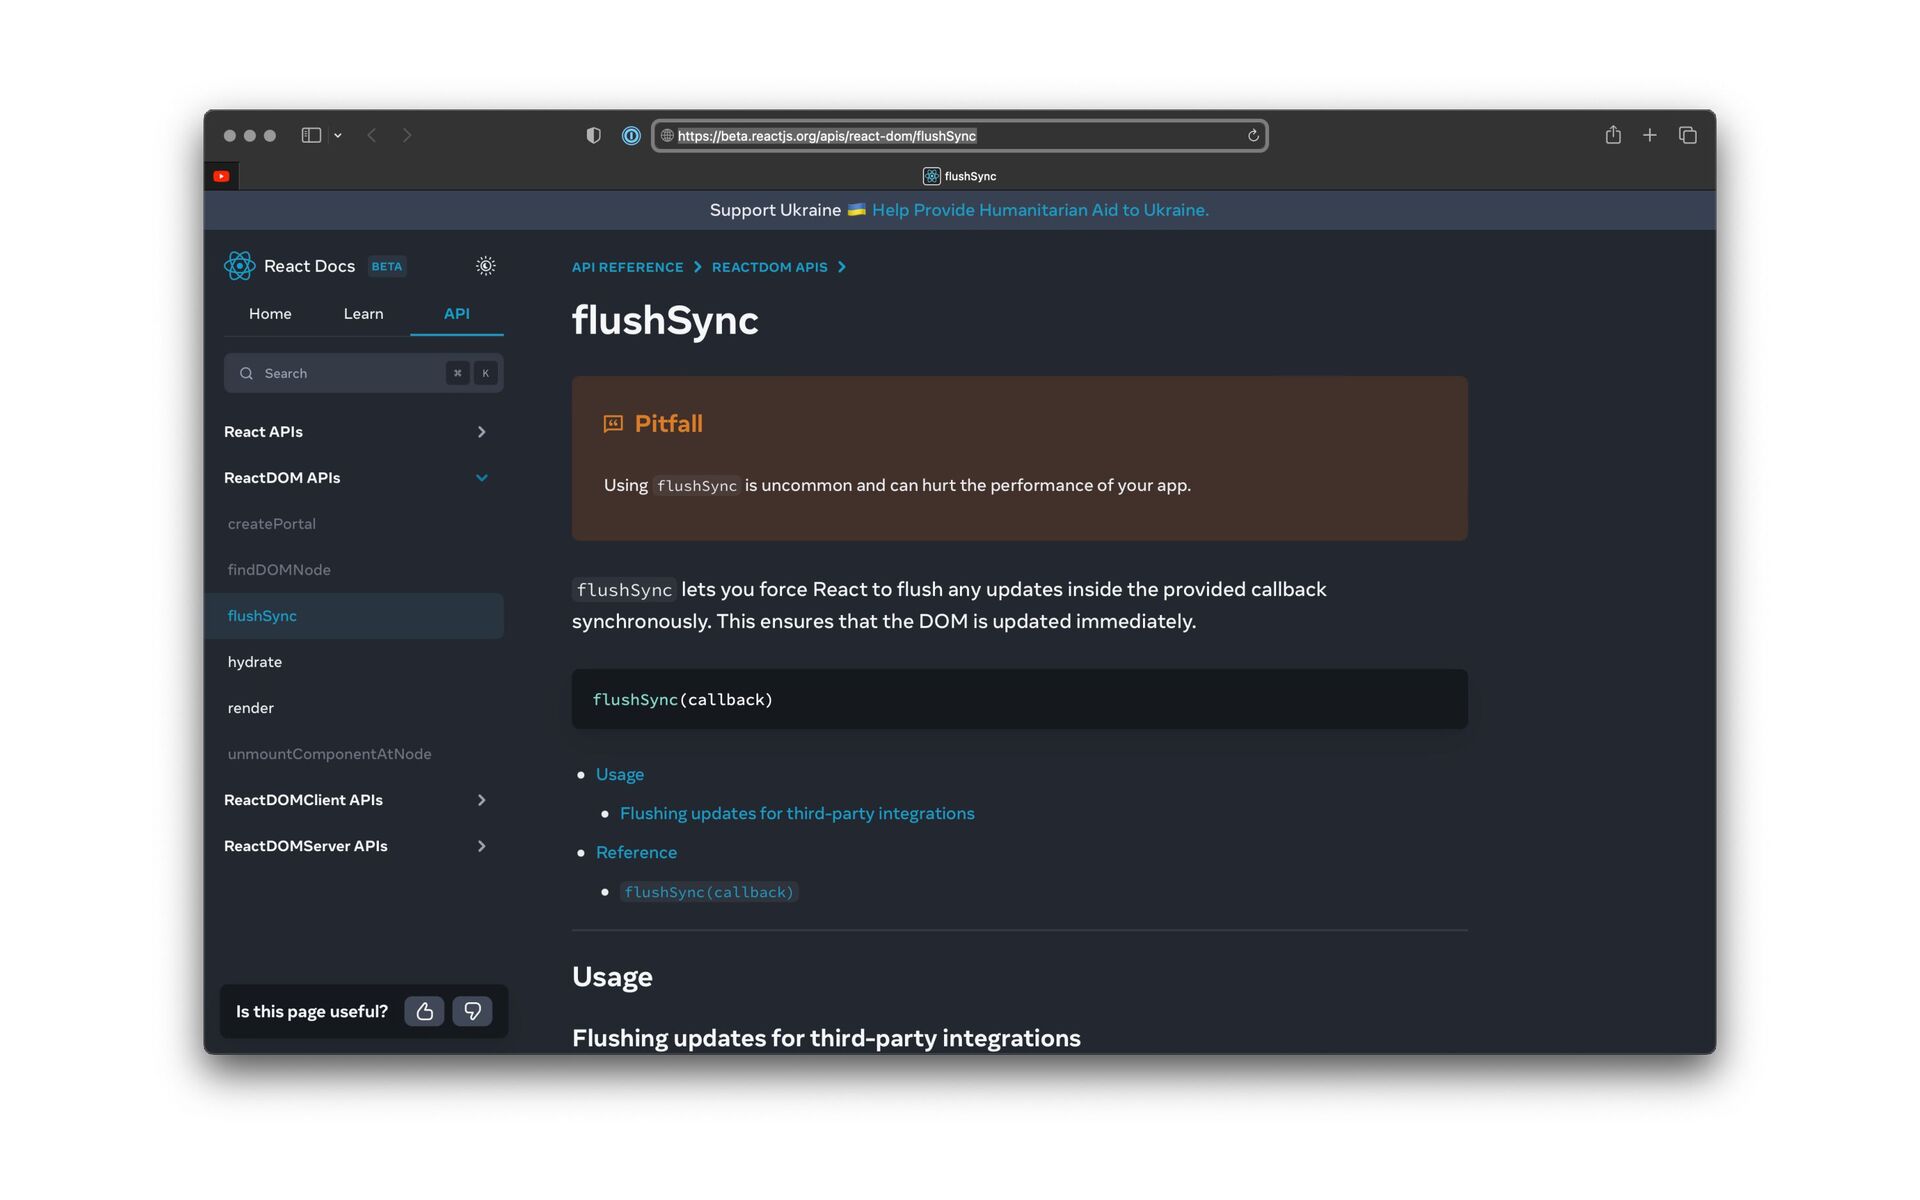Switch to the Learn tab

click(363, 314)
